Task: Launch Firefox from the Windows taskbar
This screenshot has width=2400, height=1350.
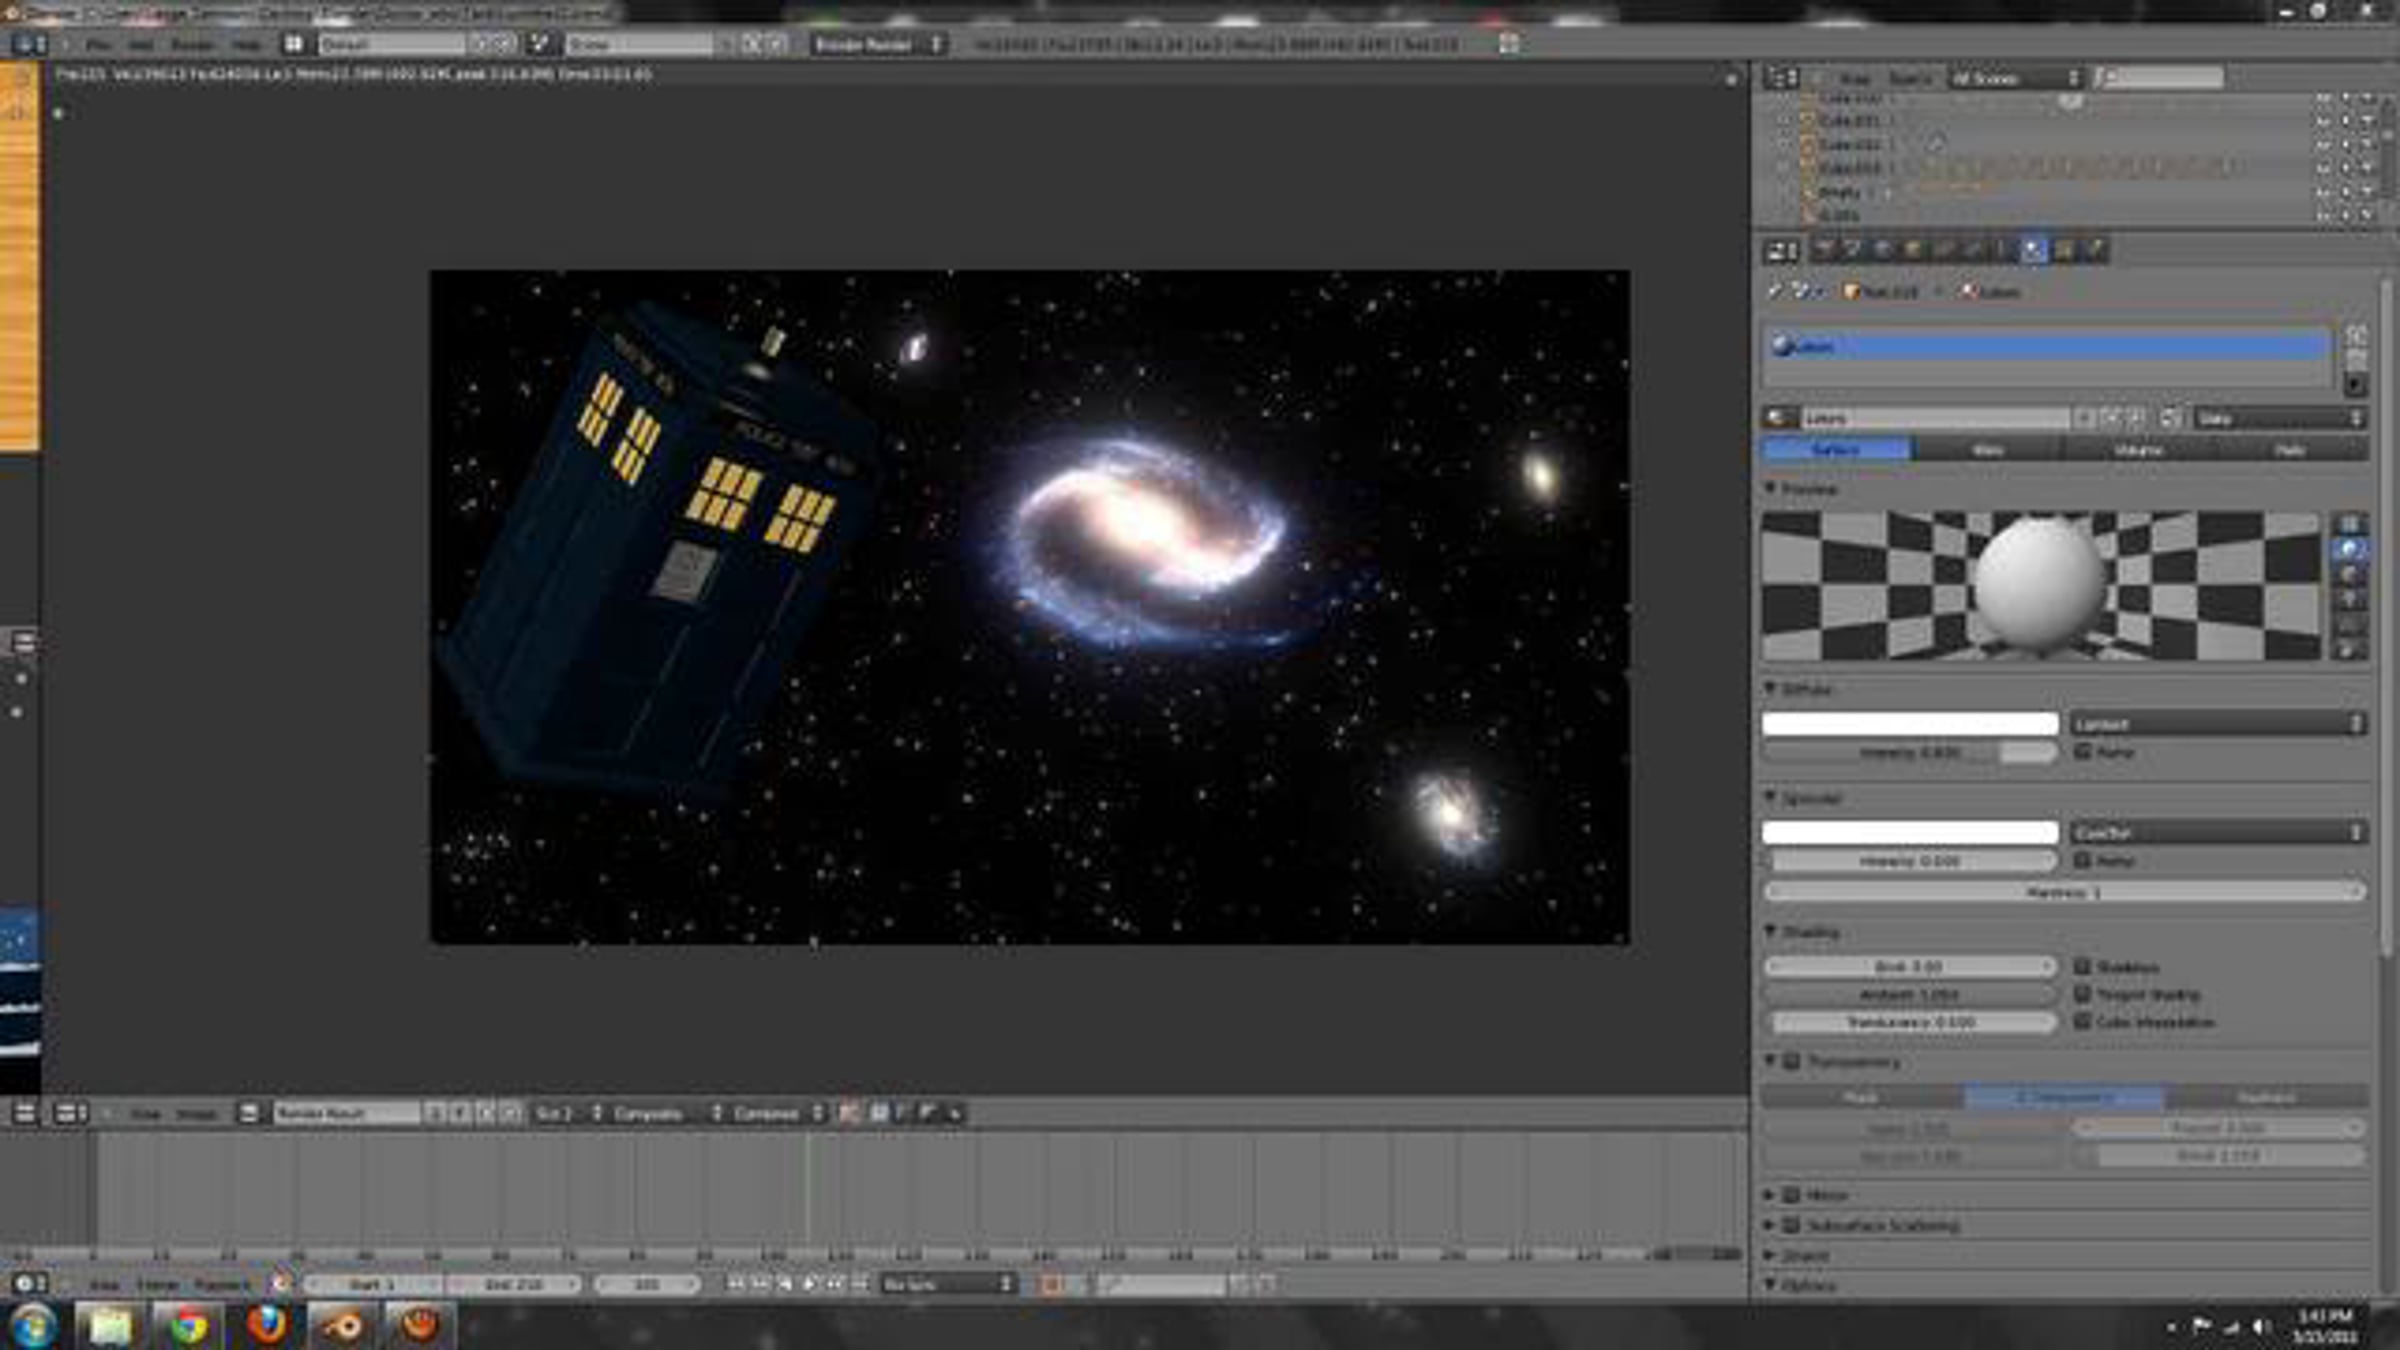Action: pyautogui.click(x=266, y=1327)
